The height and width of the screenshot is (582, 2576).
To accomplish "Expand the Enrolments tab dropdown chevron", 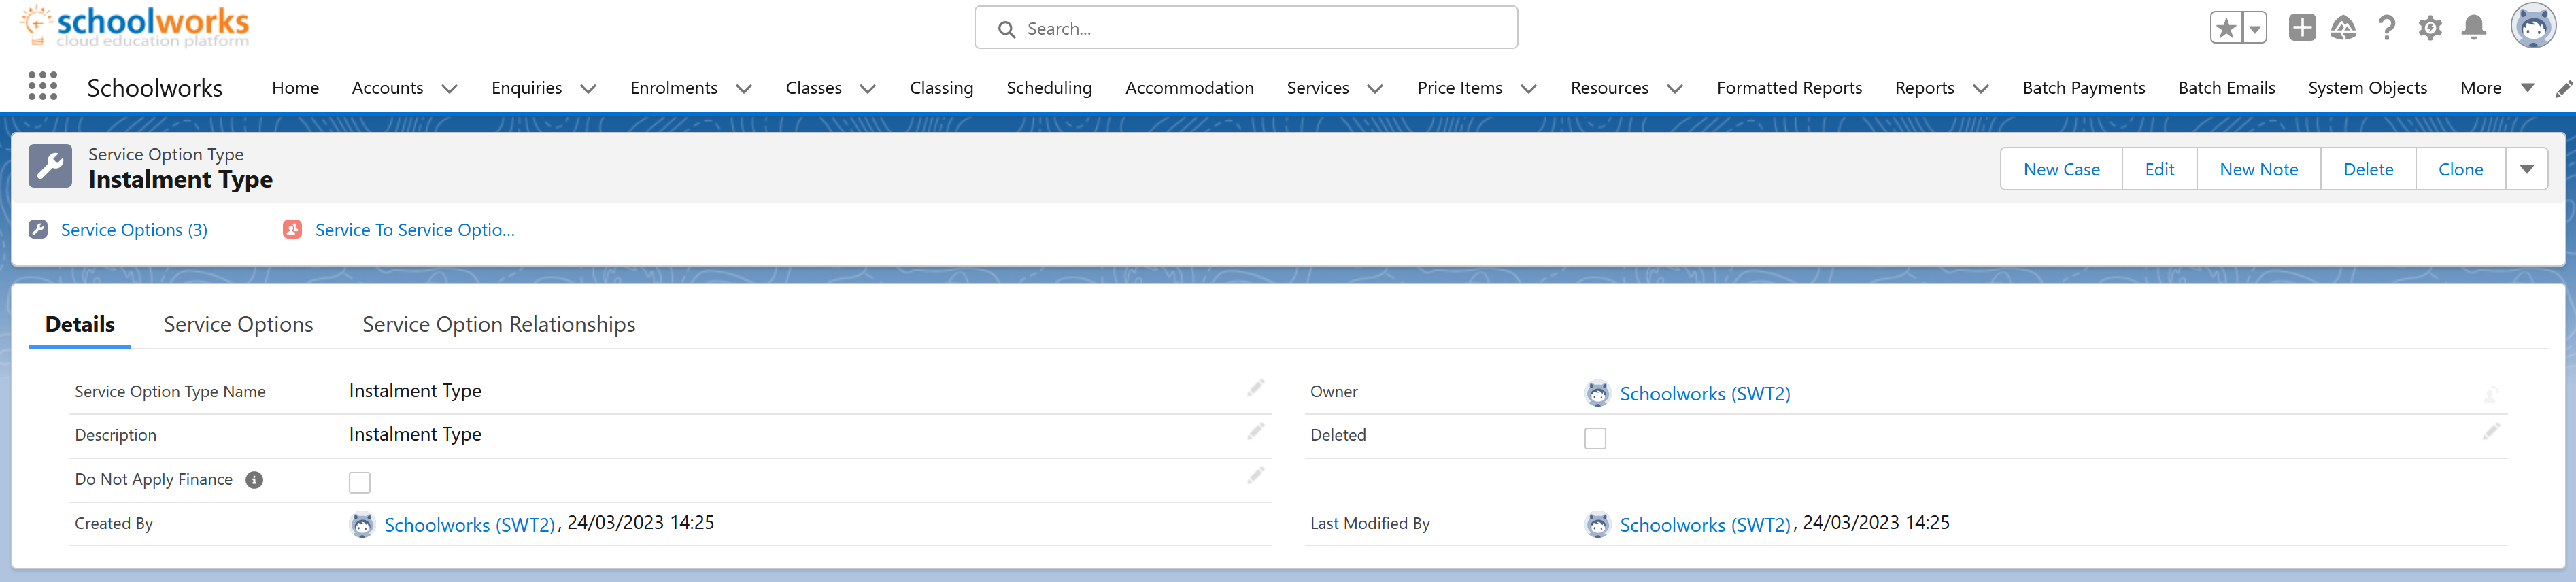I will pyautogui.click(x=744, y=89).
